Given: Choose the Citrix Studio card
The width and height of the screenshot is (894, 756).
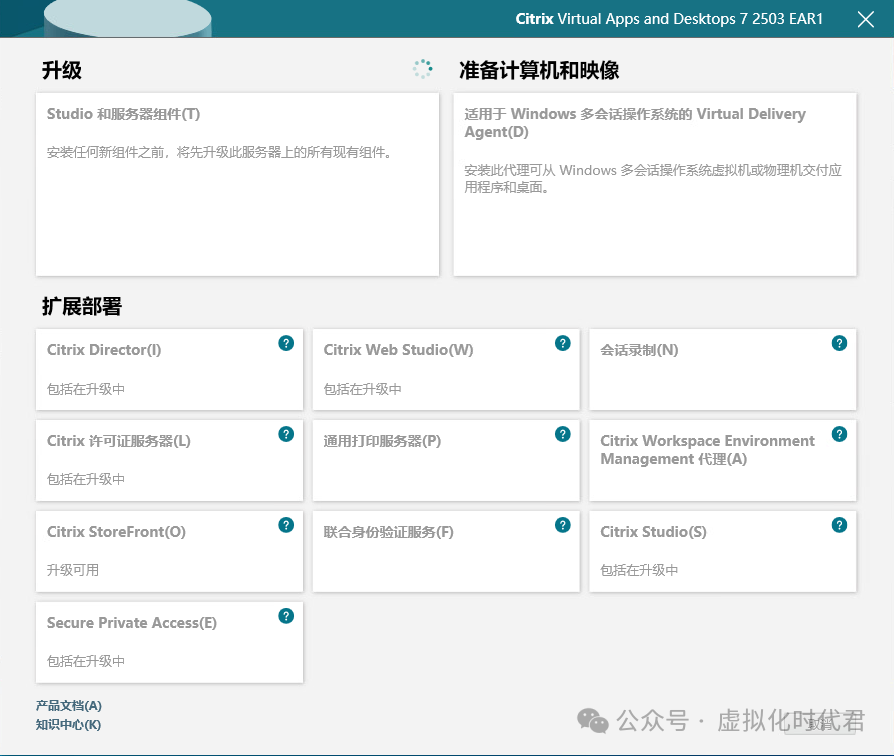Looking at the screenshot, I should pyautogui.click(x=722, y=551).
